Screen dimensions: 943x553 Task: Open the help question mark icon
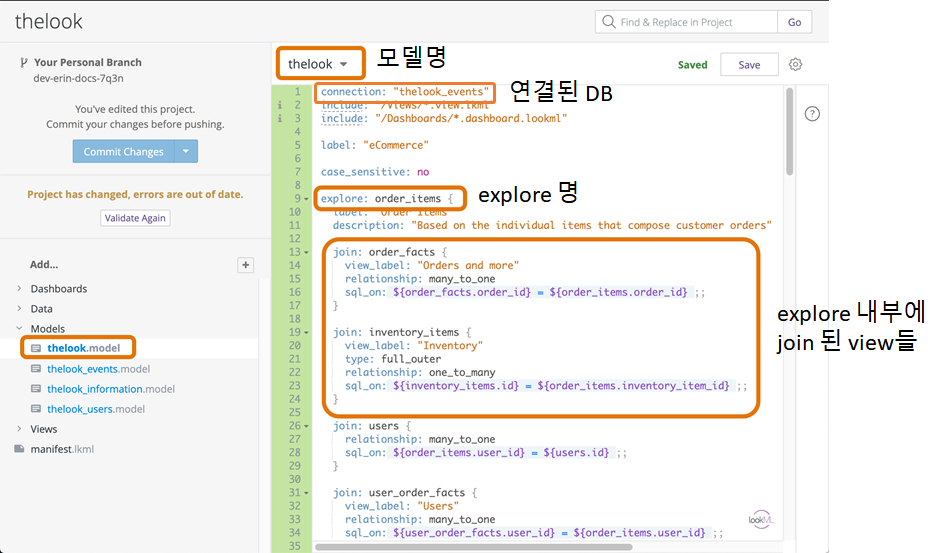coord(812,114)
